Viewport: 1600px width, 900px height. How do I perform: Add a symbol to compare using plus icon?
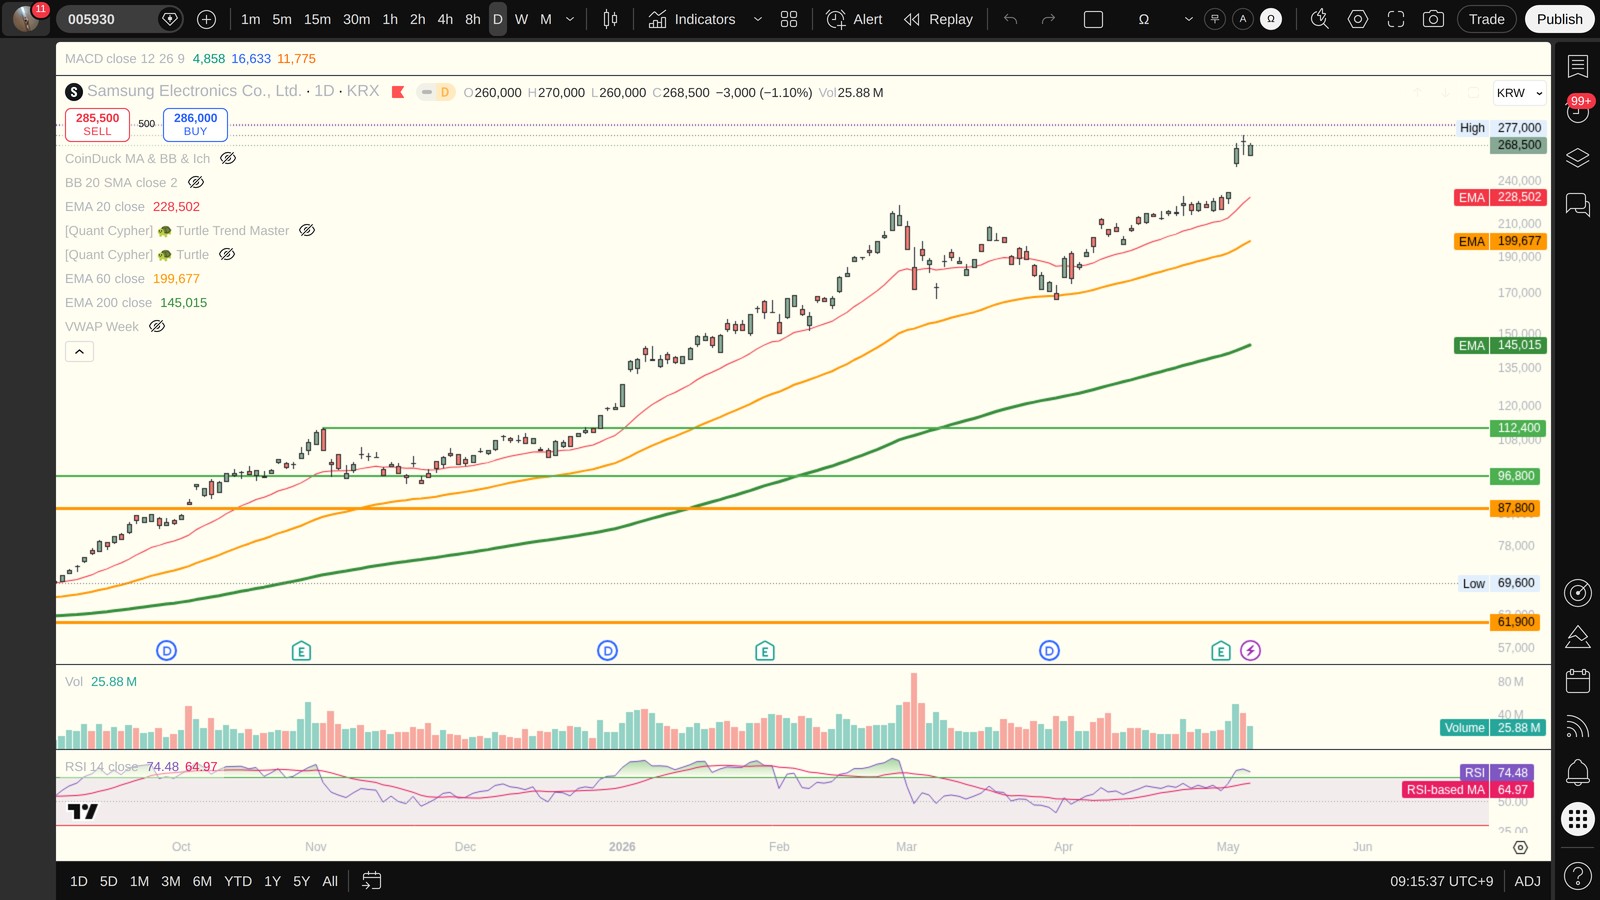pyautogui.click(x=206, y=19)
